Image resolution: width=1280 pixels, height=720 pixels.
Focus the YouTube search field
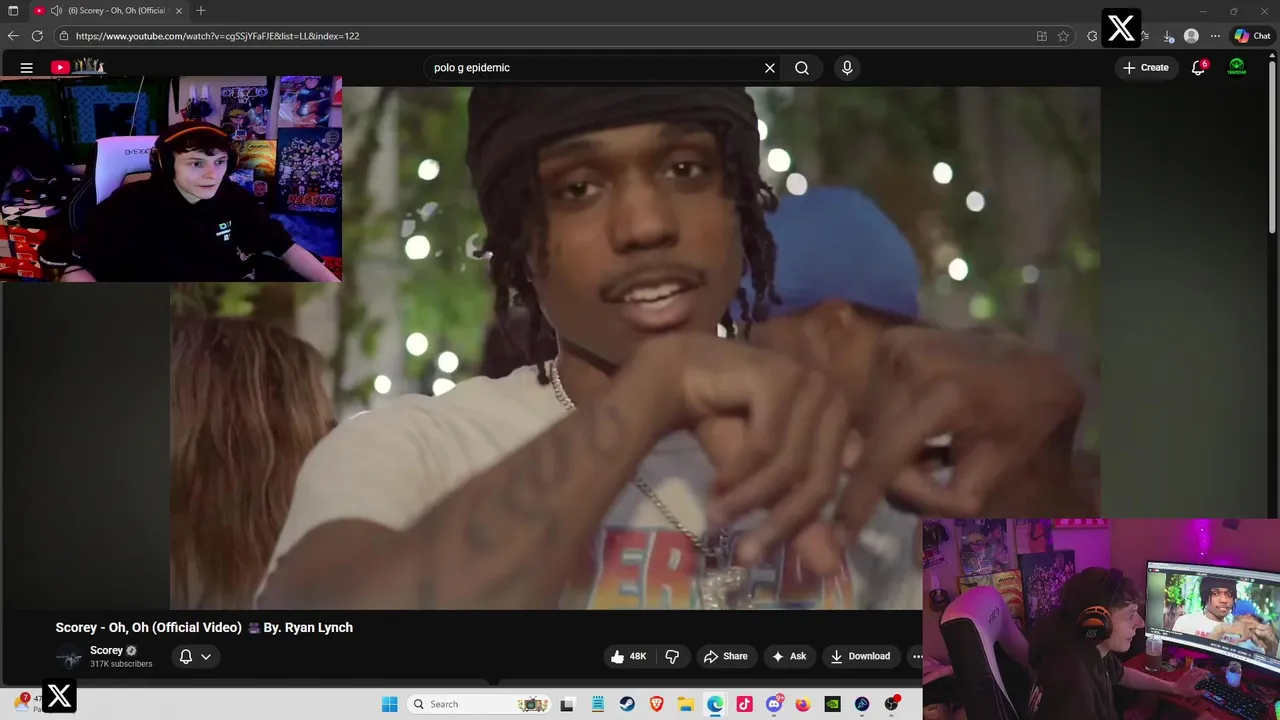[x=595, y=68]
